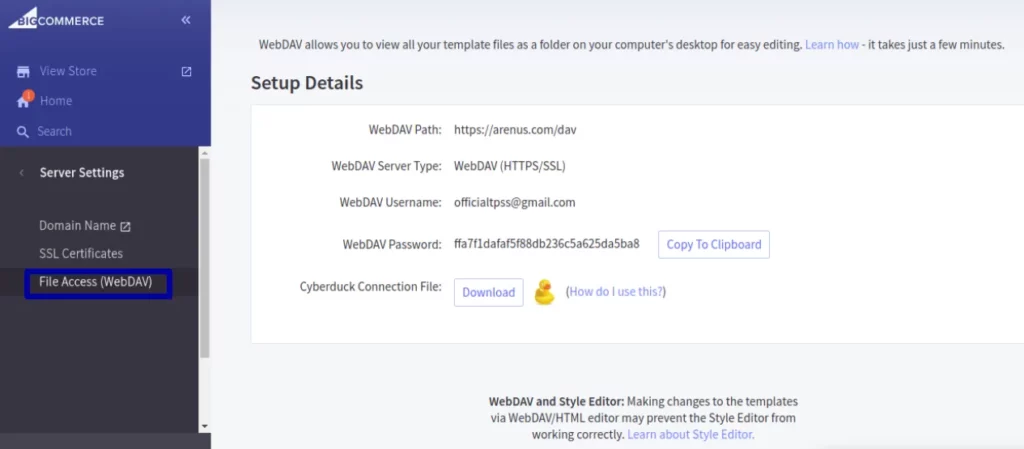Open Domain Name menu item
1024x449 pixels.
click(78, 226)
